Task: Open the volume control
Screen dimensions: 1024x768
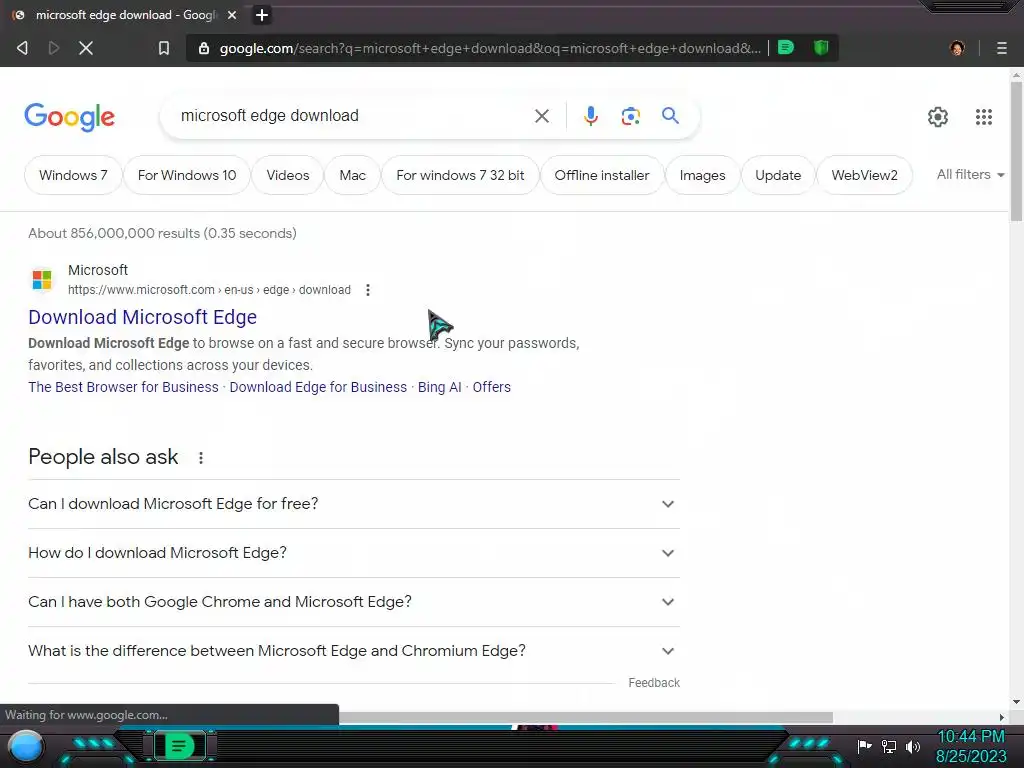Action: 912,746
